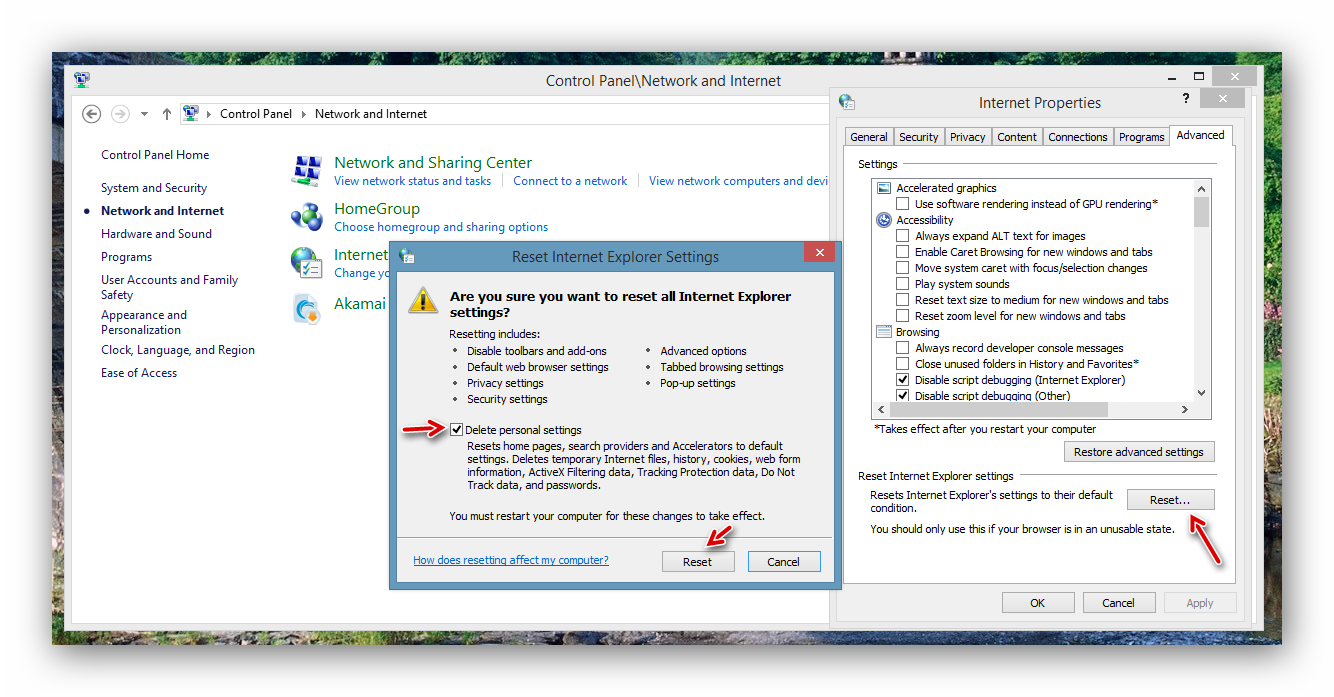Image resolution: width=1334 pixels, height=697 pixels.
Task: Open 'How does resetting affect my computer?' link
Action: [x=511, y=560]
